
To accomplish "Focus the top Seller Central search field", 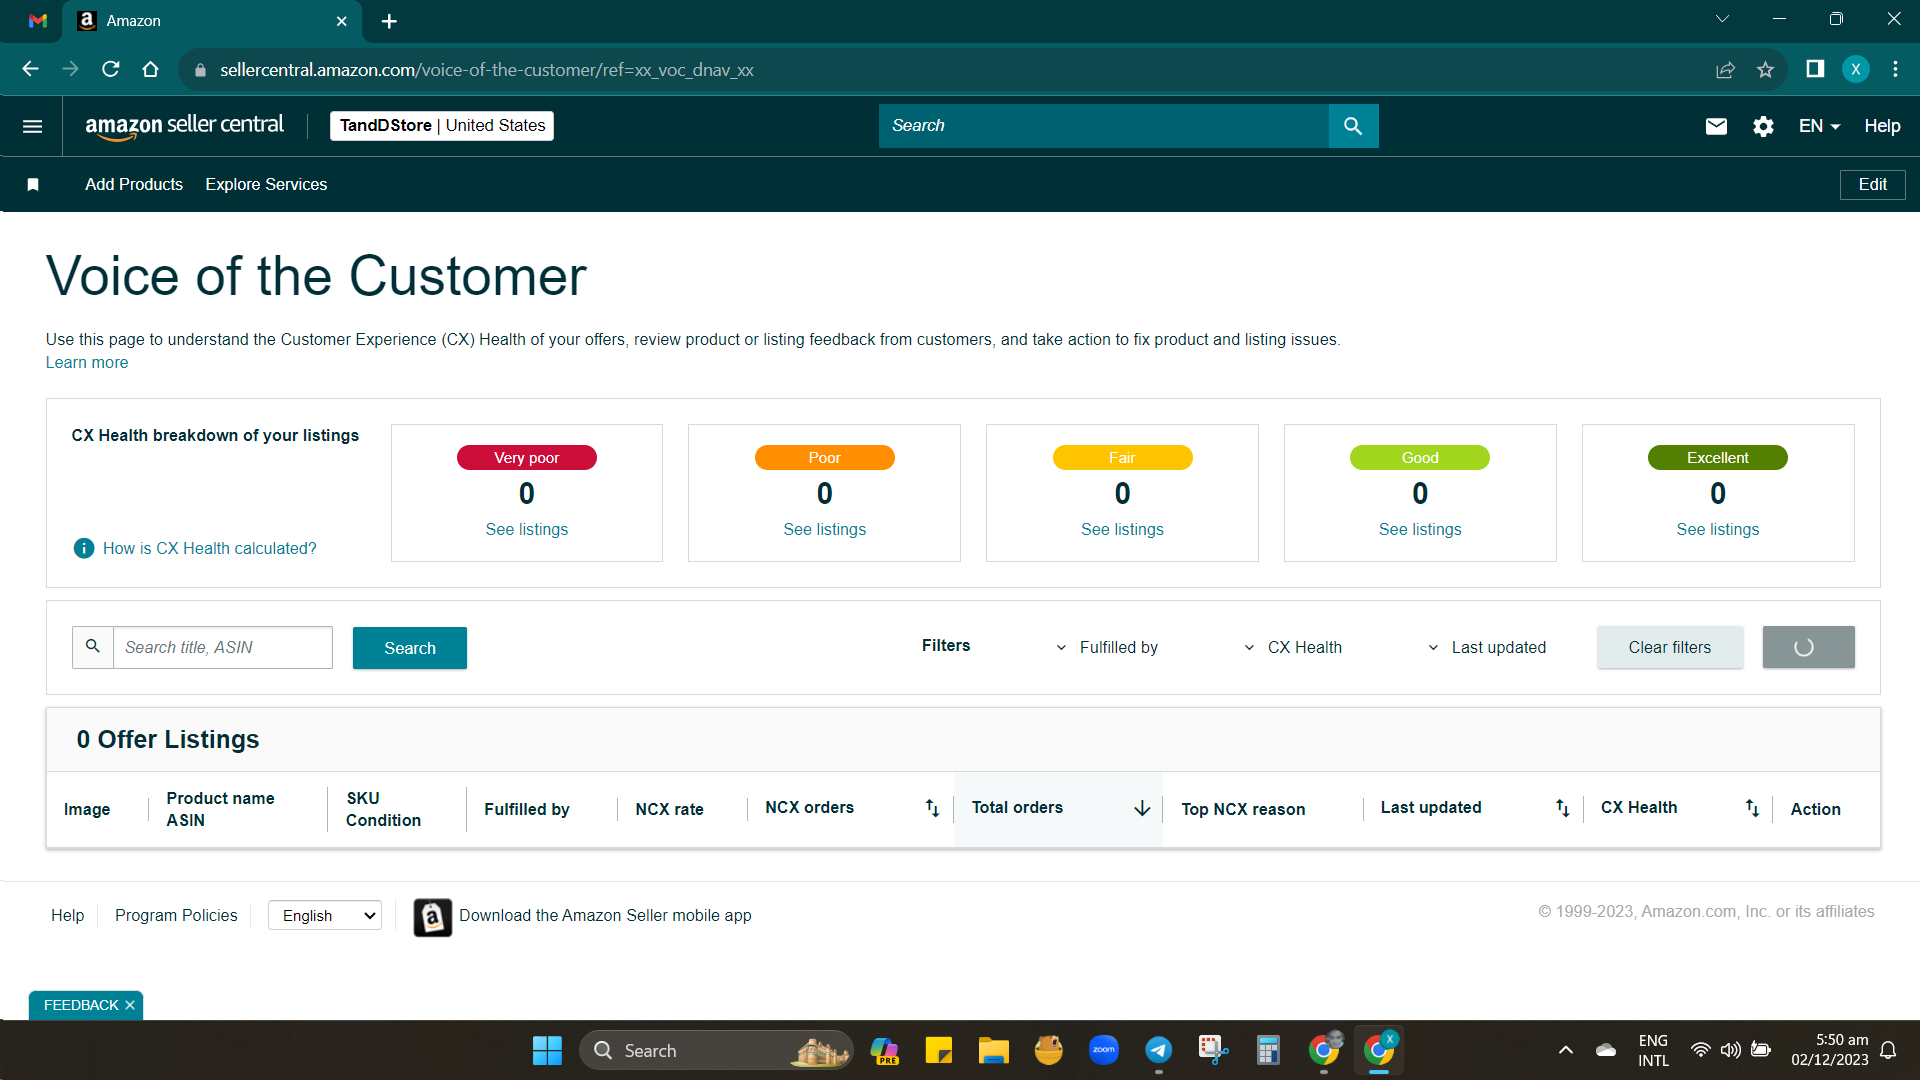I will pos(1104,126).
